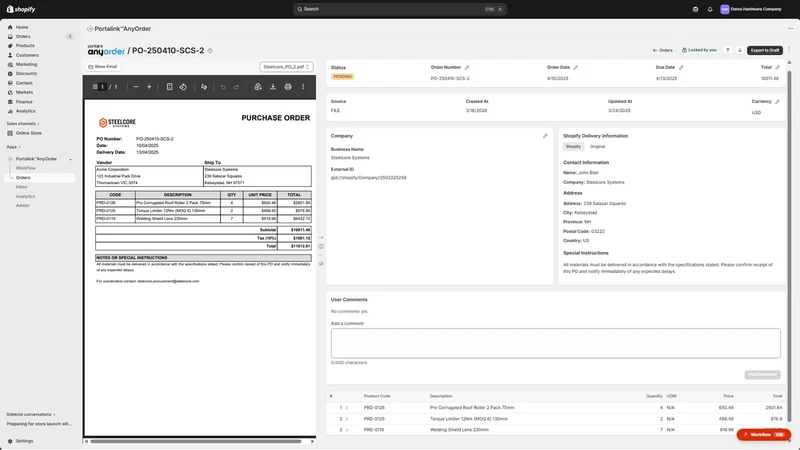Viewport: 800px width, 450px height.
Task: Open Markets in the Shopify sidebar
Action: pos(24,92)
